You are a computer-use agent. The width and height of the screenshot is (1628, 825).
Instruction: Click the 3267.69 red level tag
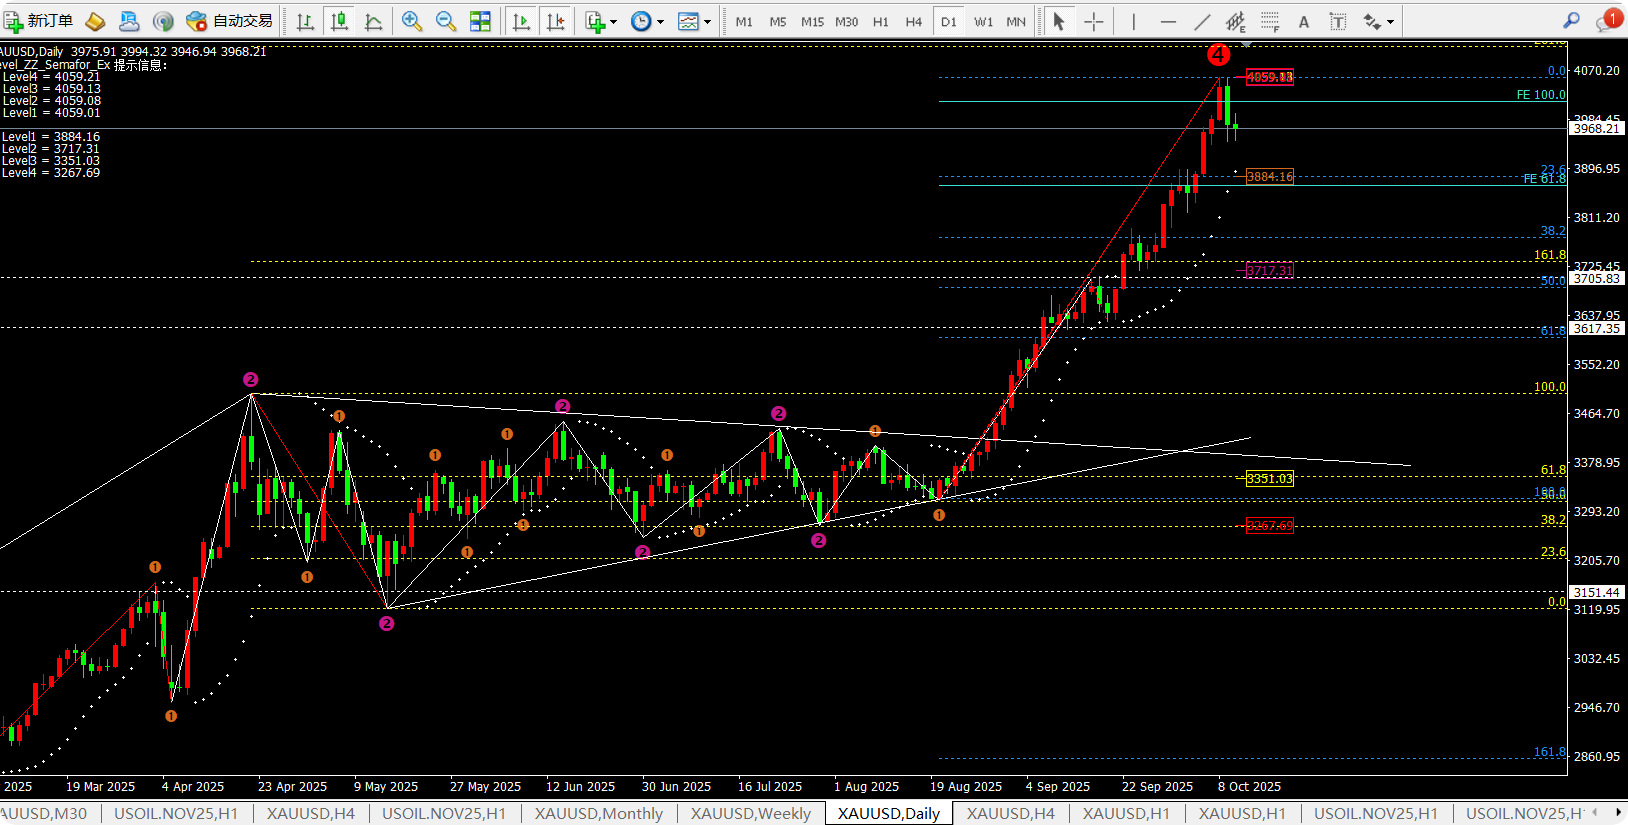click(x=1269, y=526)
